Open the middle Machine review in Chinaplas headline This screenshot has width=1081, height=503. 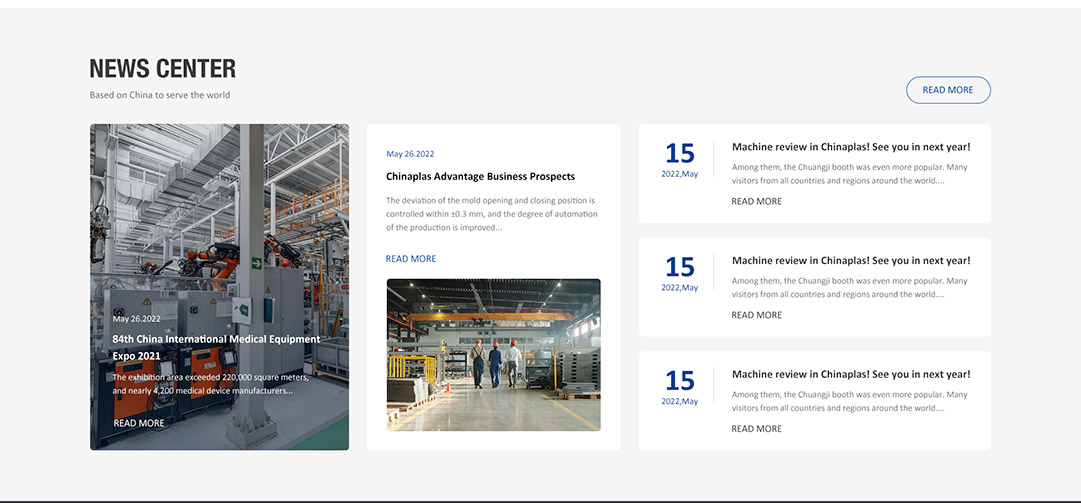coord(850,261)
